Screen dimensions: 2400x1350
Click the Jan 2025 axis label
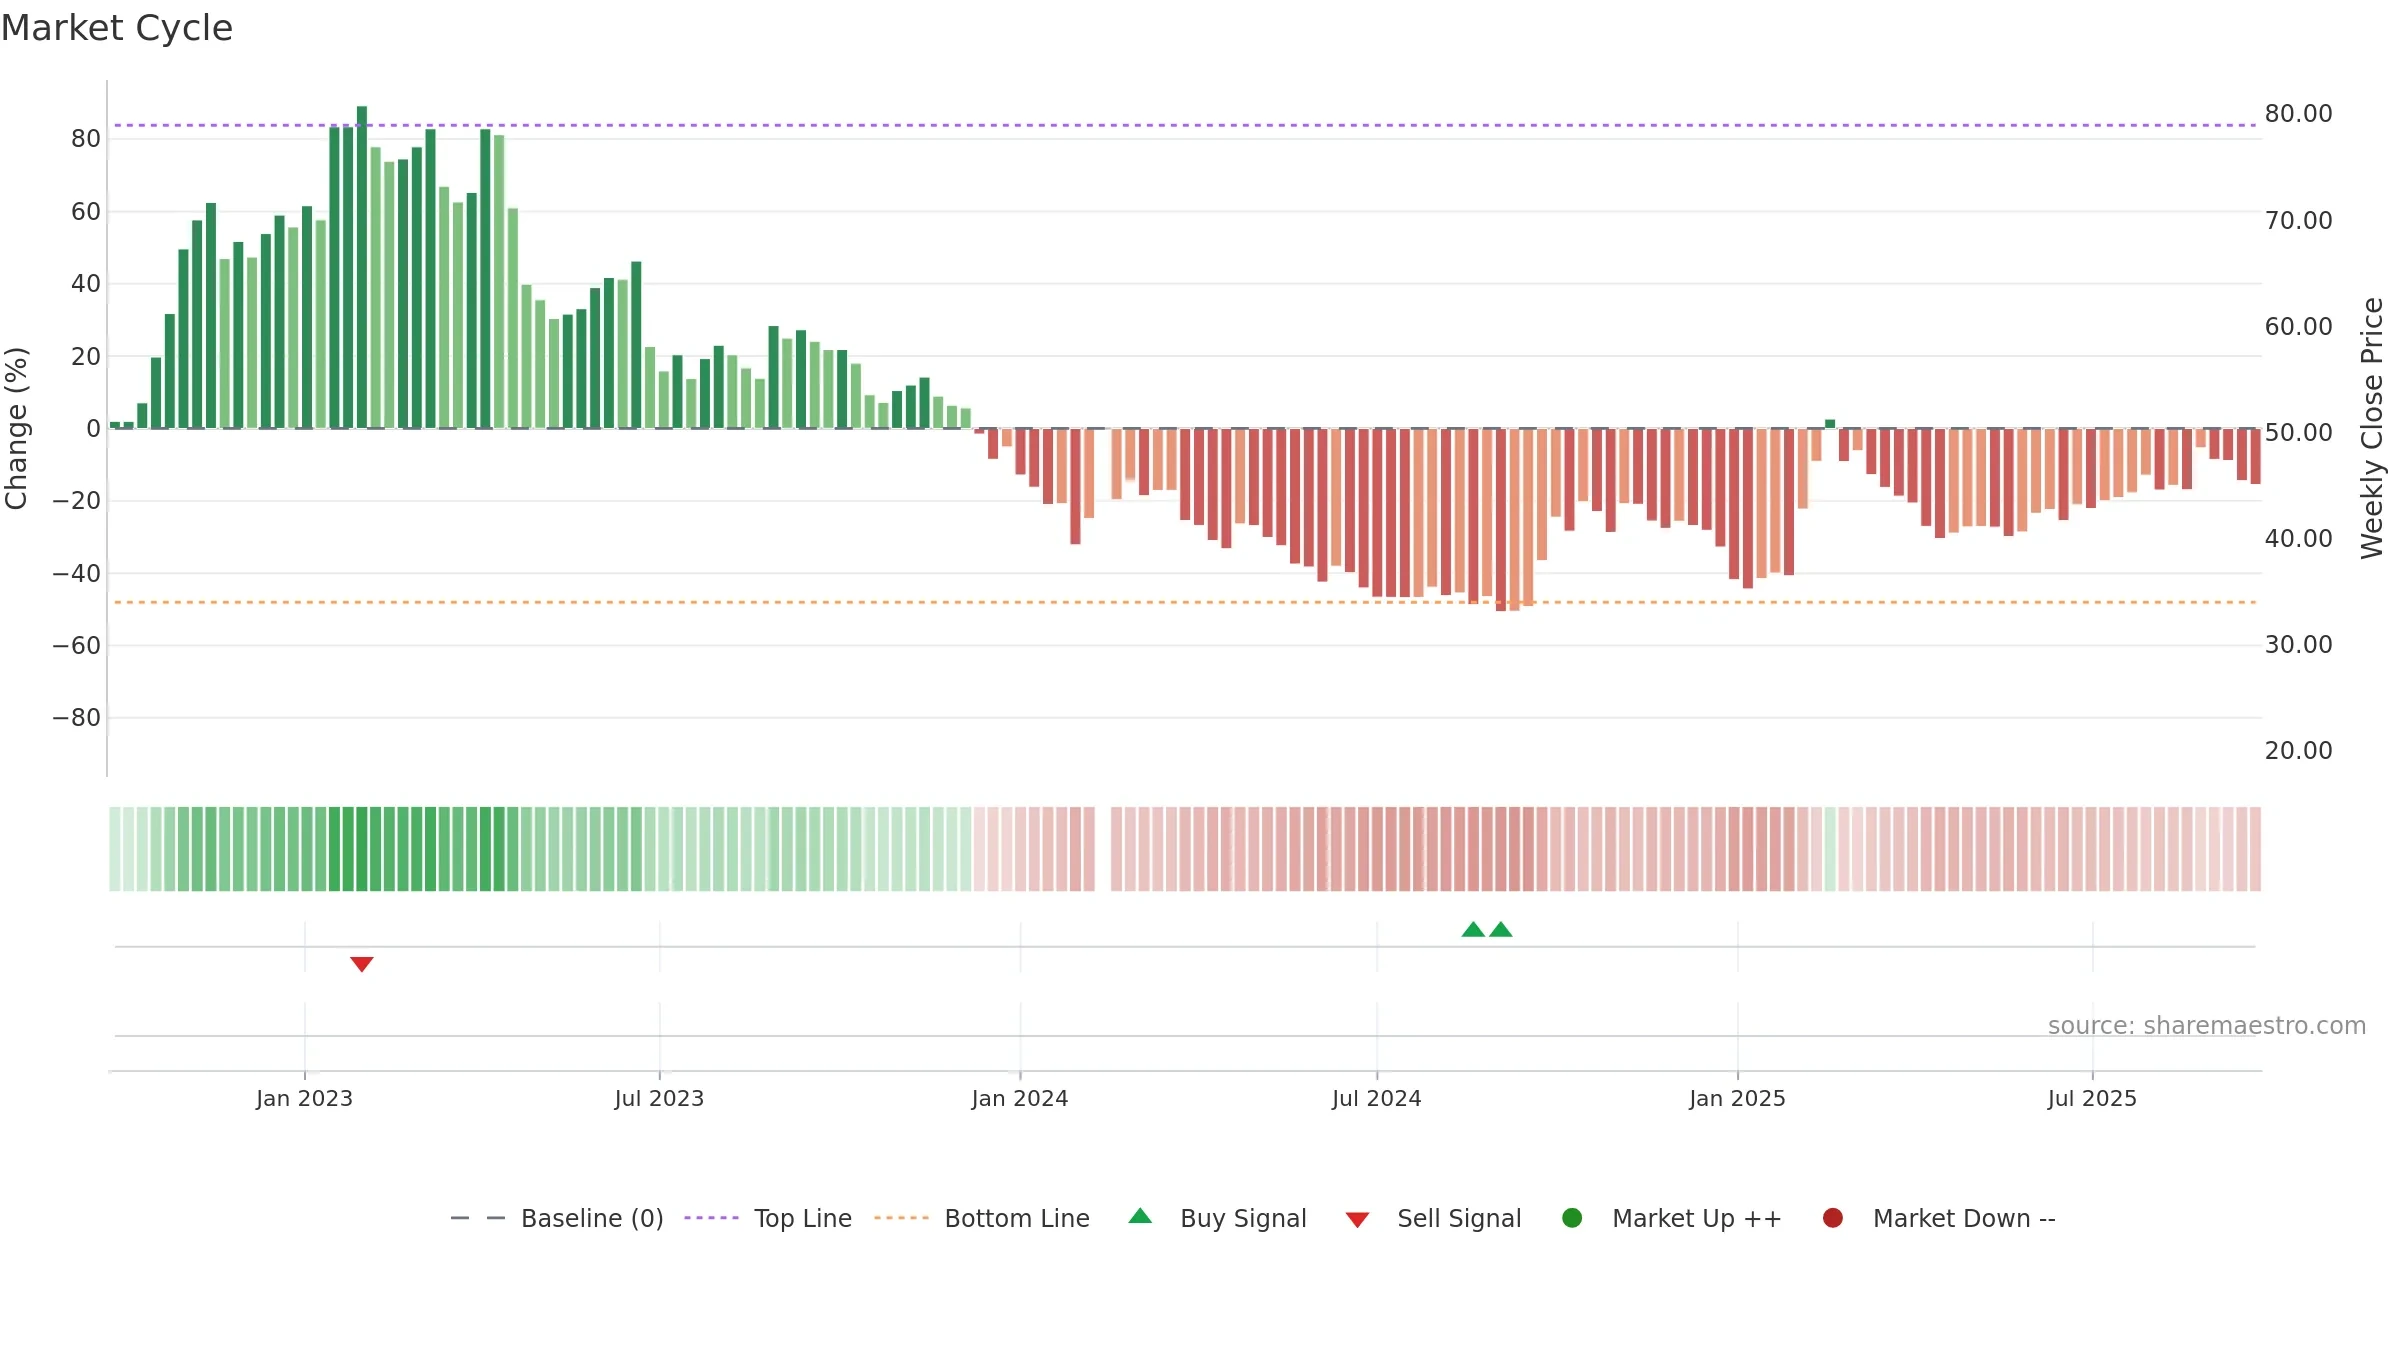(x=1737, y=1098)
